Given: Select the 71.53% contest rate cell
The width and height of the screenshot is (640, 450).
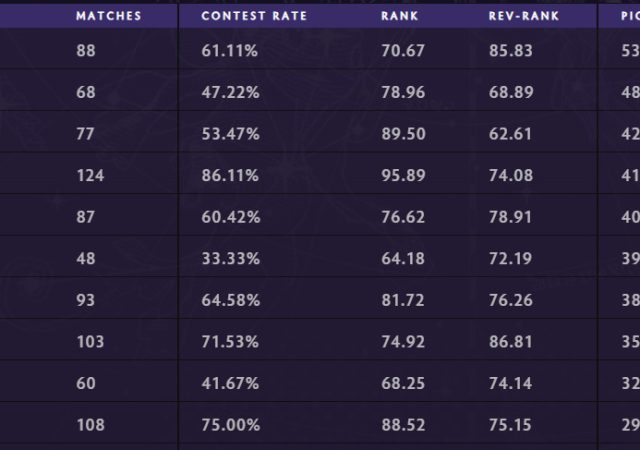Looking at the screenshot, I should 230,341.
